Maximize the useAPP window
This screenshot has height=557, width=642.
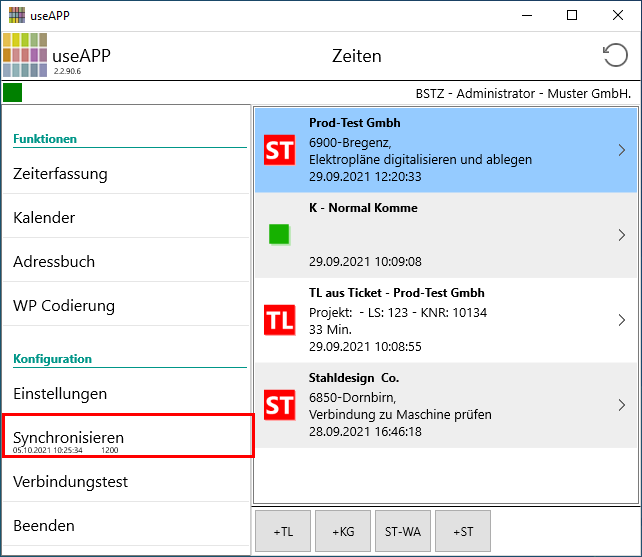[x=572, y=15]
